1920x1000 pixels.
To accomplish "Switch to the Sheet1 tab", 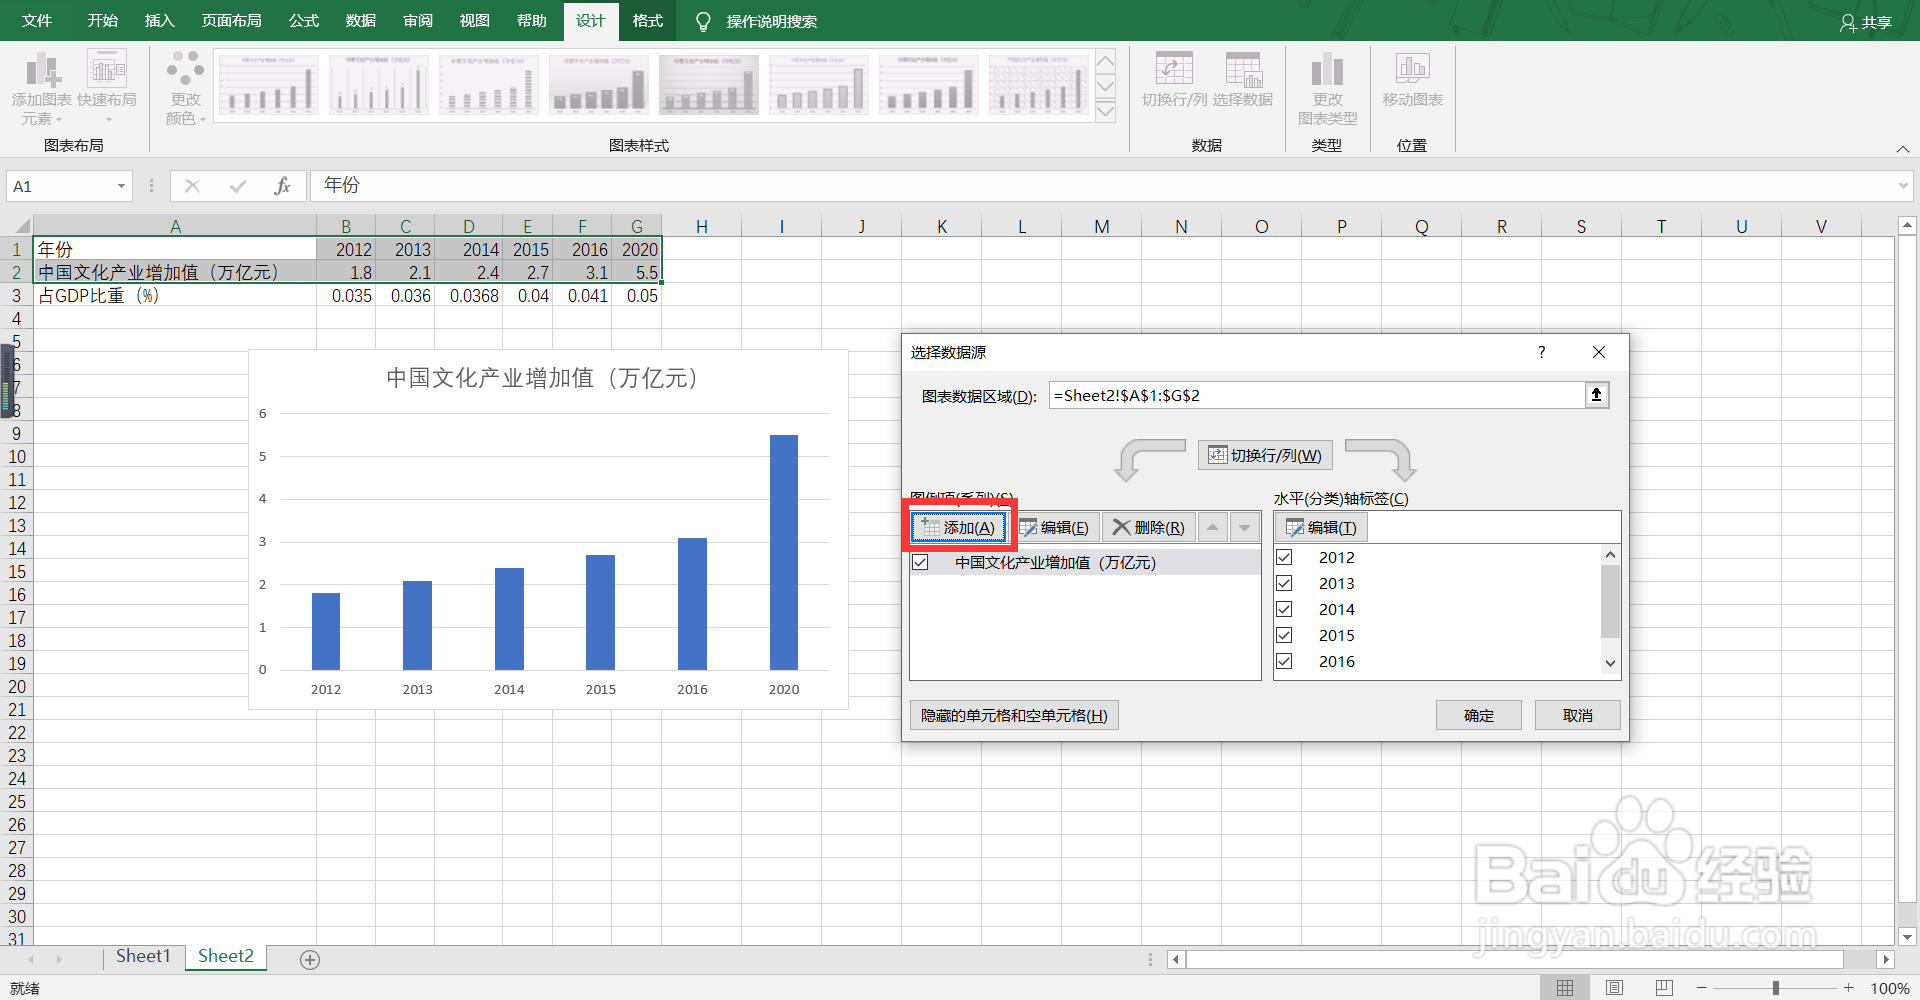I will [143, 957].
